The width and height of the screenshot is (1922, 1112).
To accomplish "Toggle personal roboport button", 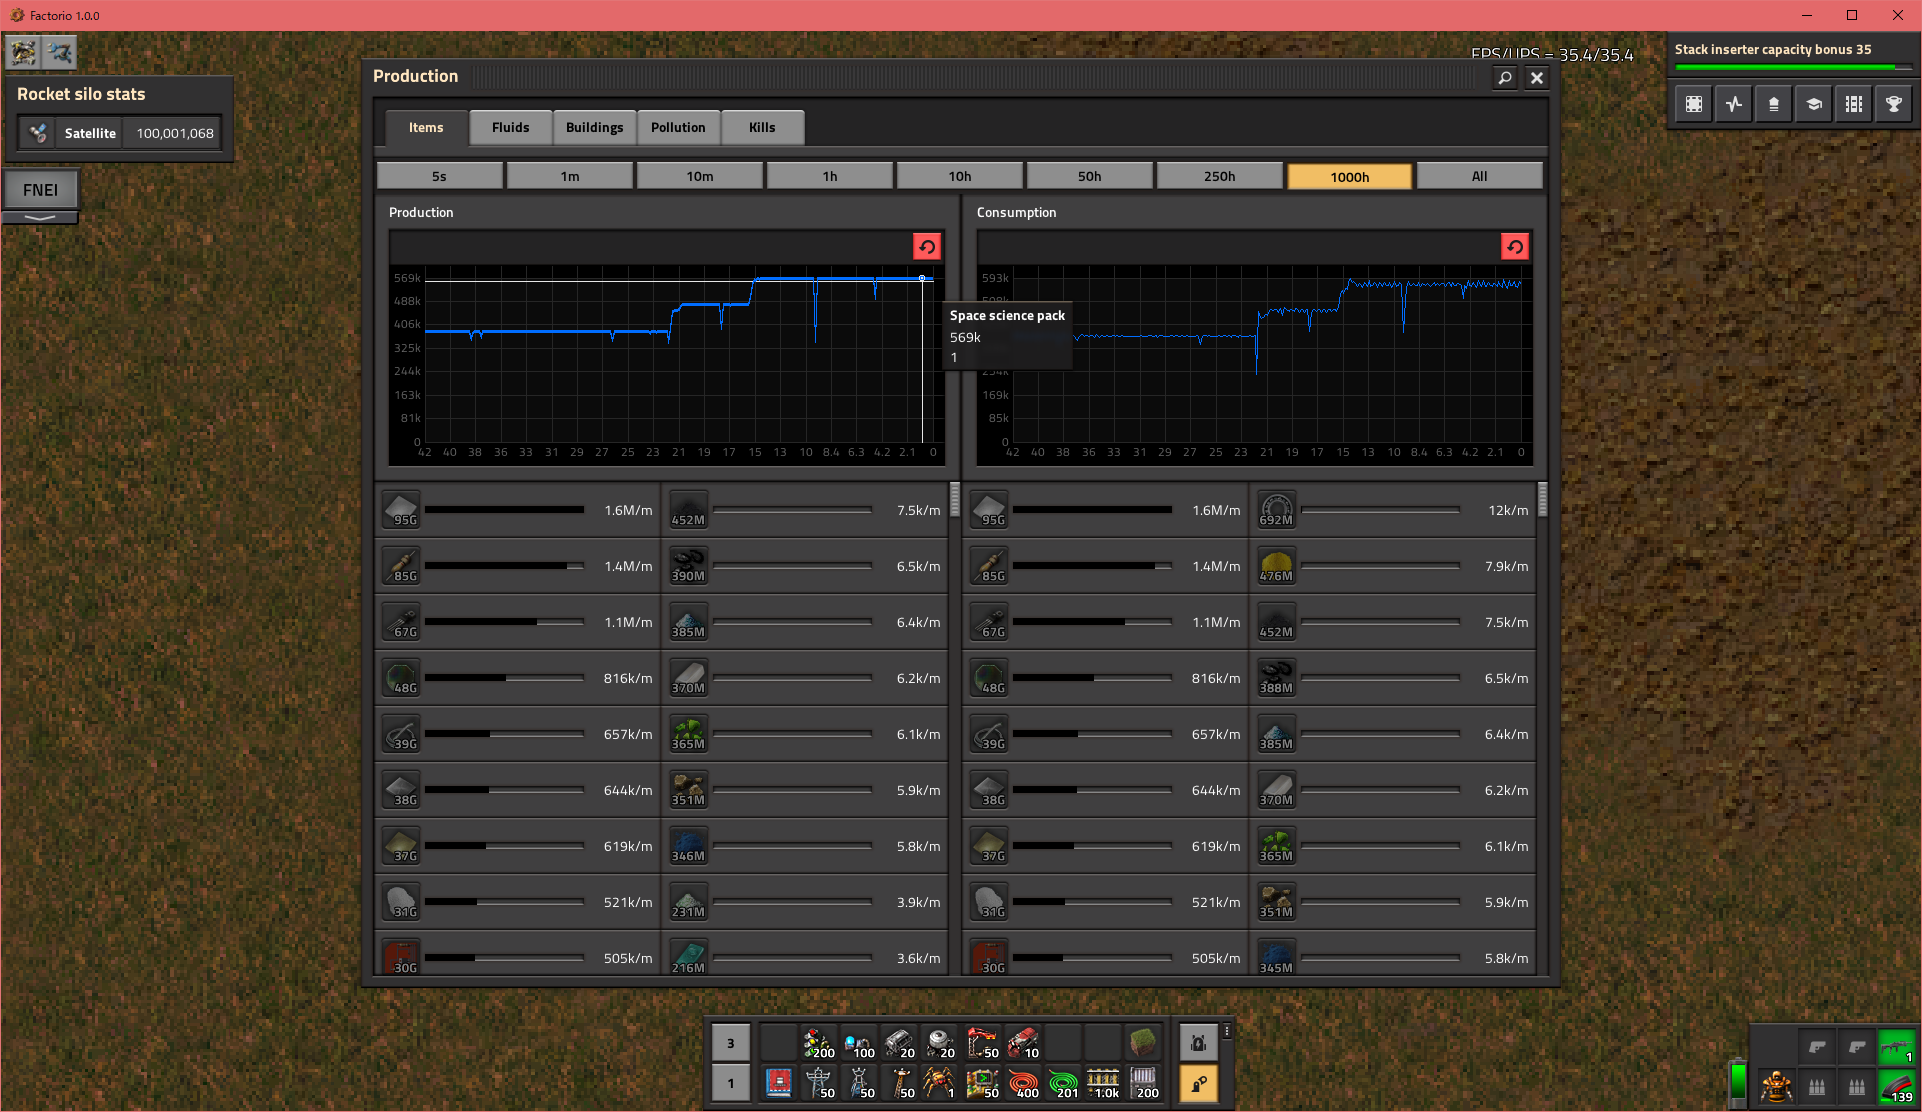I will (x=1198, y=1043).
